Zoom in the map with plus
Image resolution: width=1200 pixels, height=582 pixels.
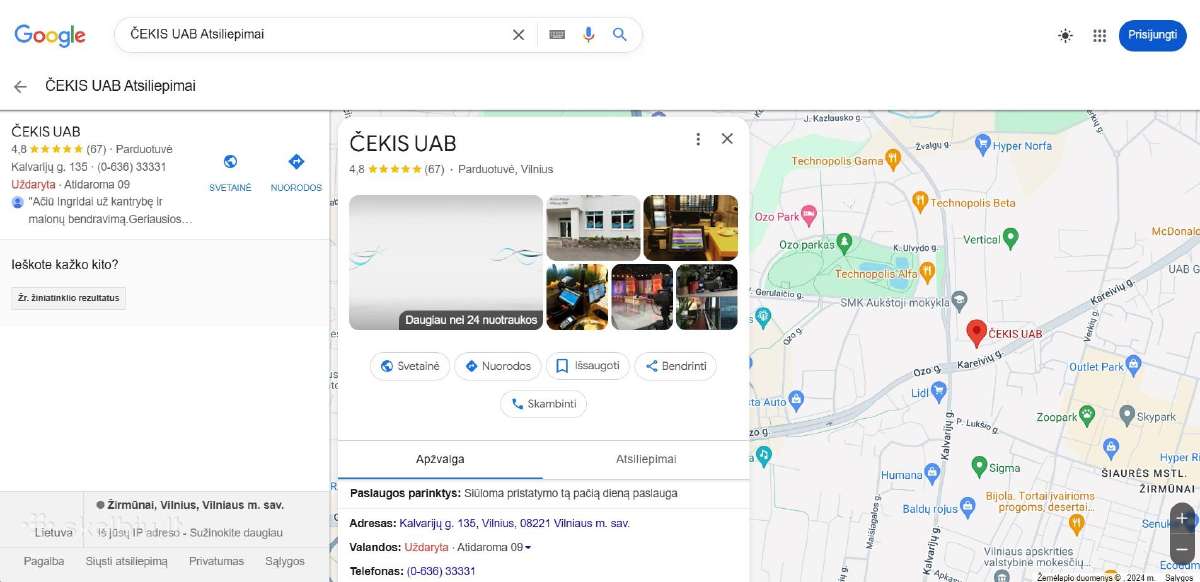click(1183, 518)
